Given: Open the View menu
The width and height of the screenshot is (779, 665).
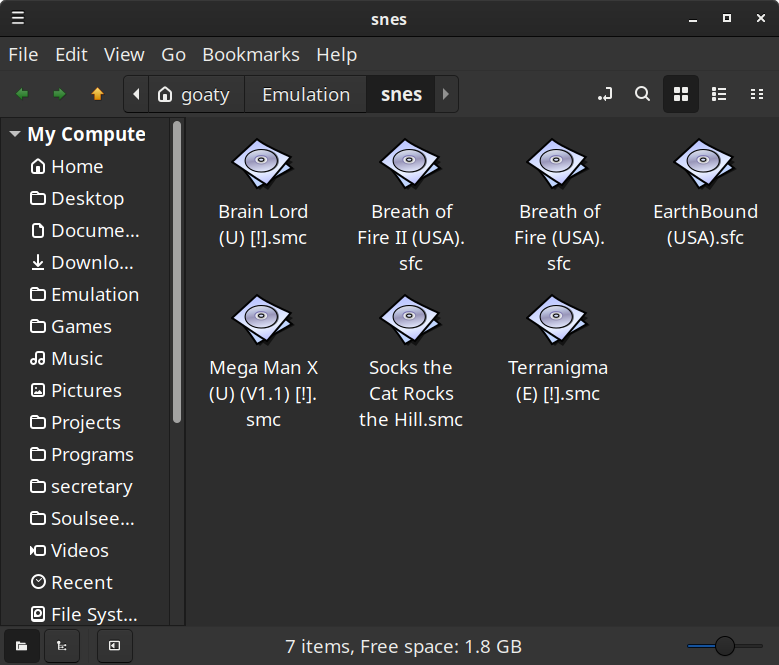Looking at the screenshot, I should [124, 55].
